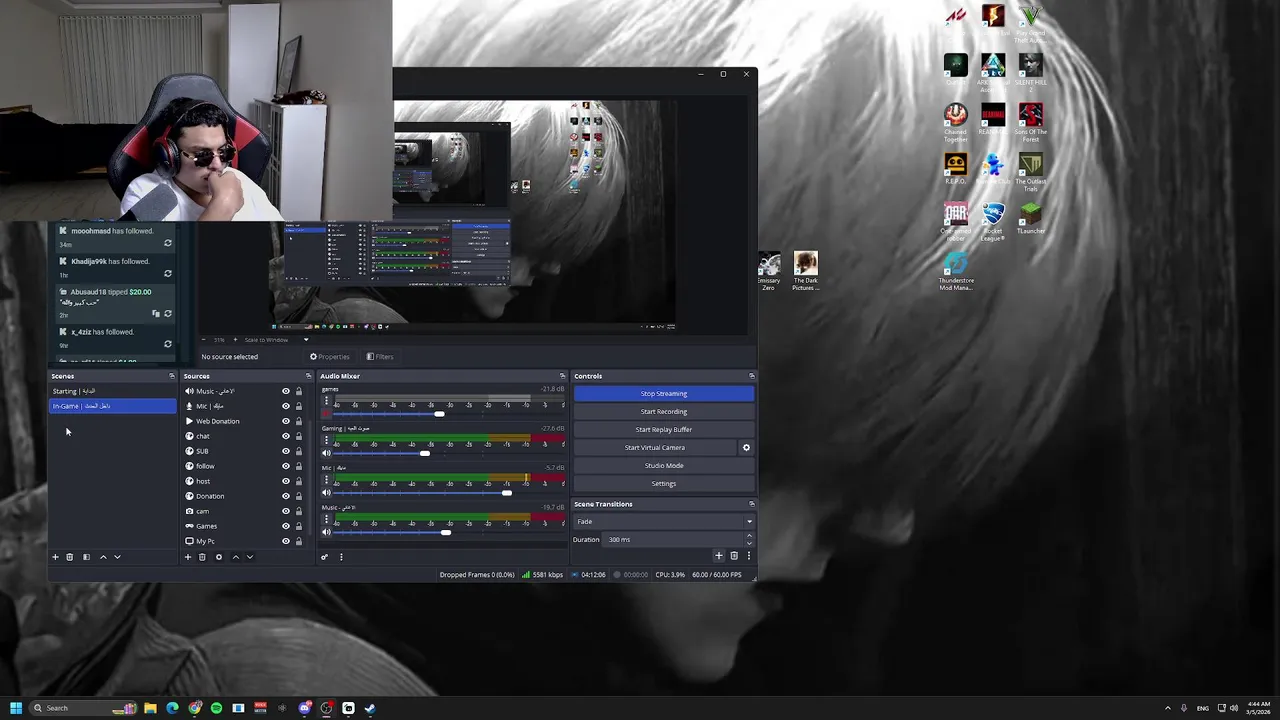Open Discord from the taskbar
The height and width of the screenshot is (720, 1280).
coord(305,708)
